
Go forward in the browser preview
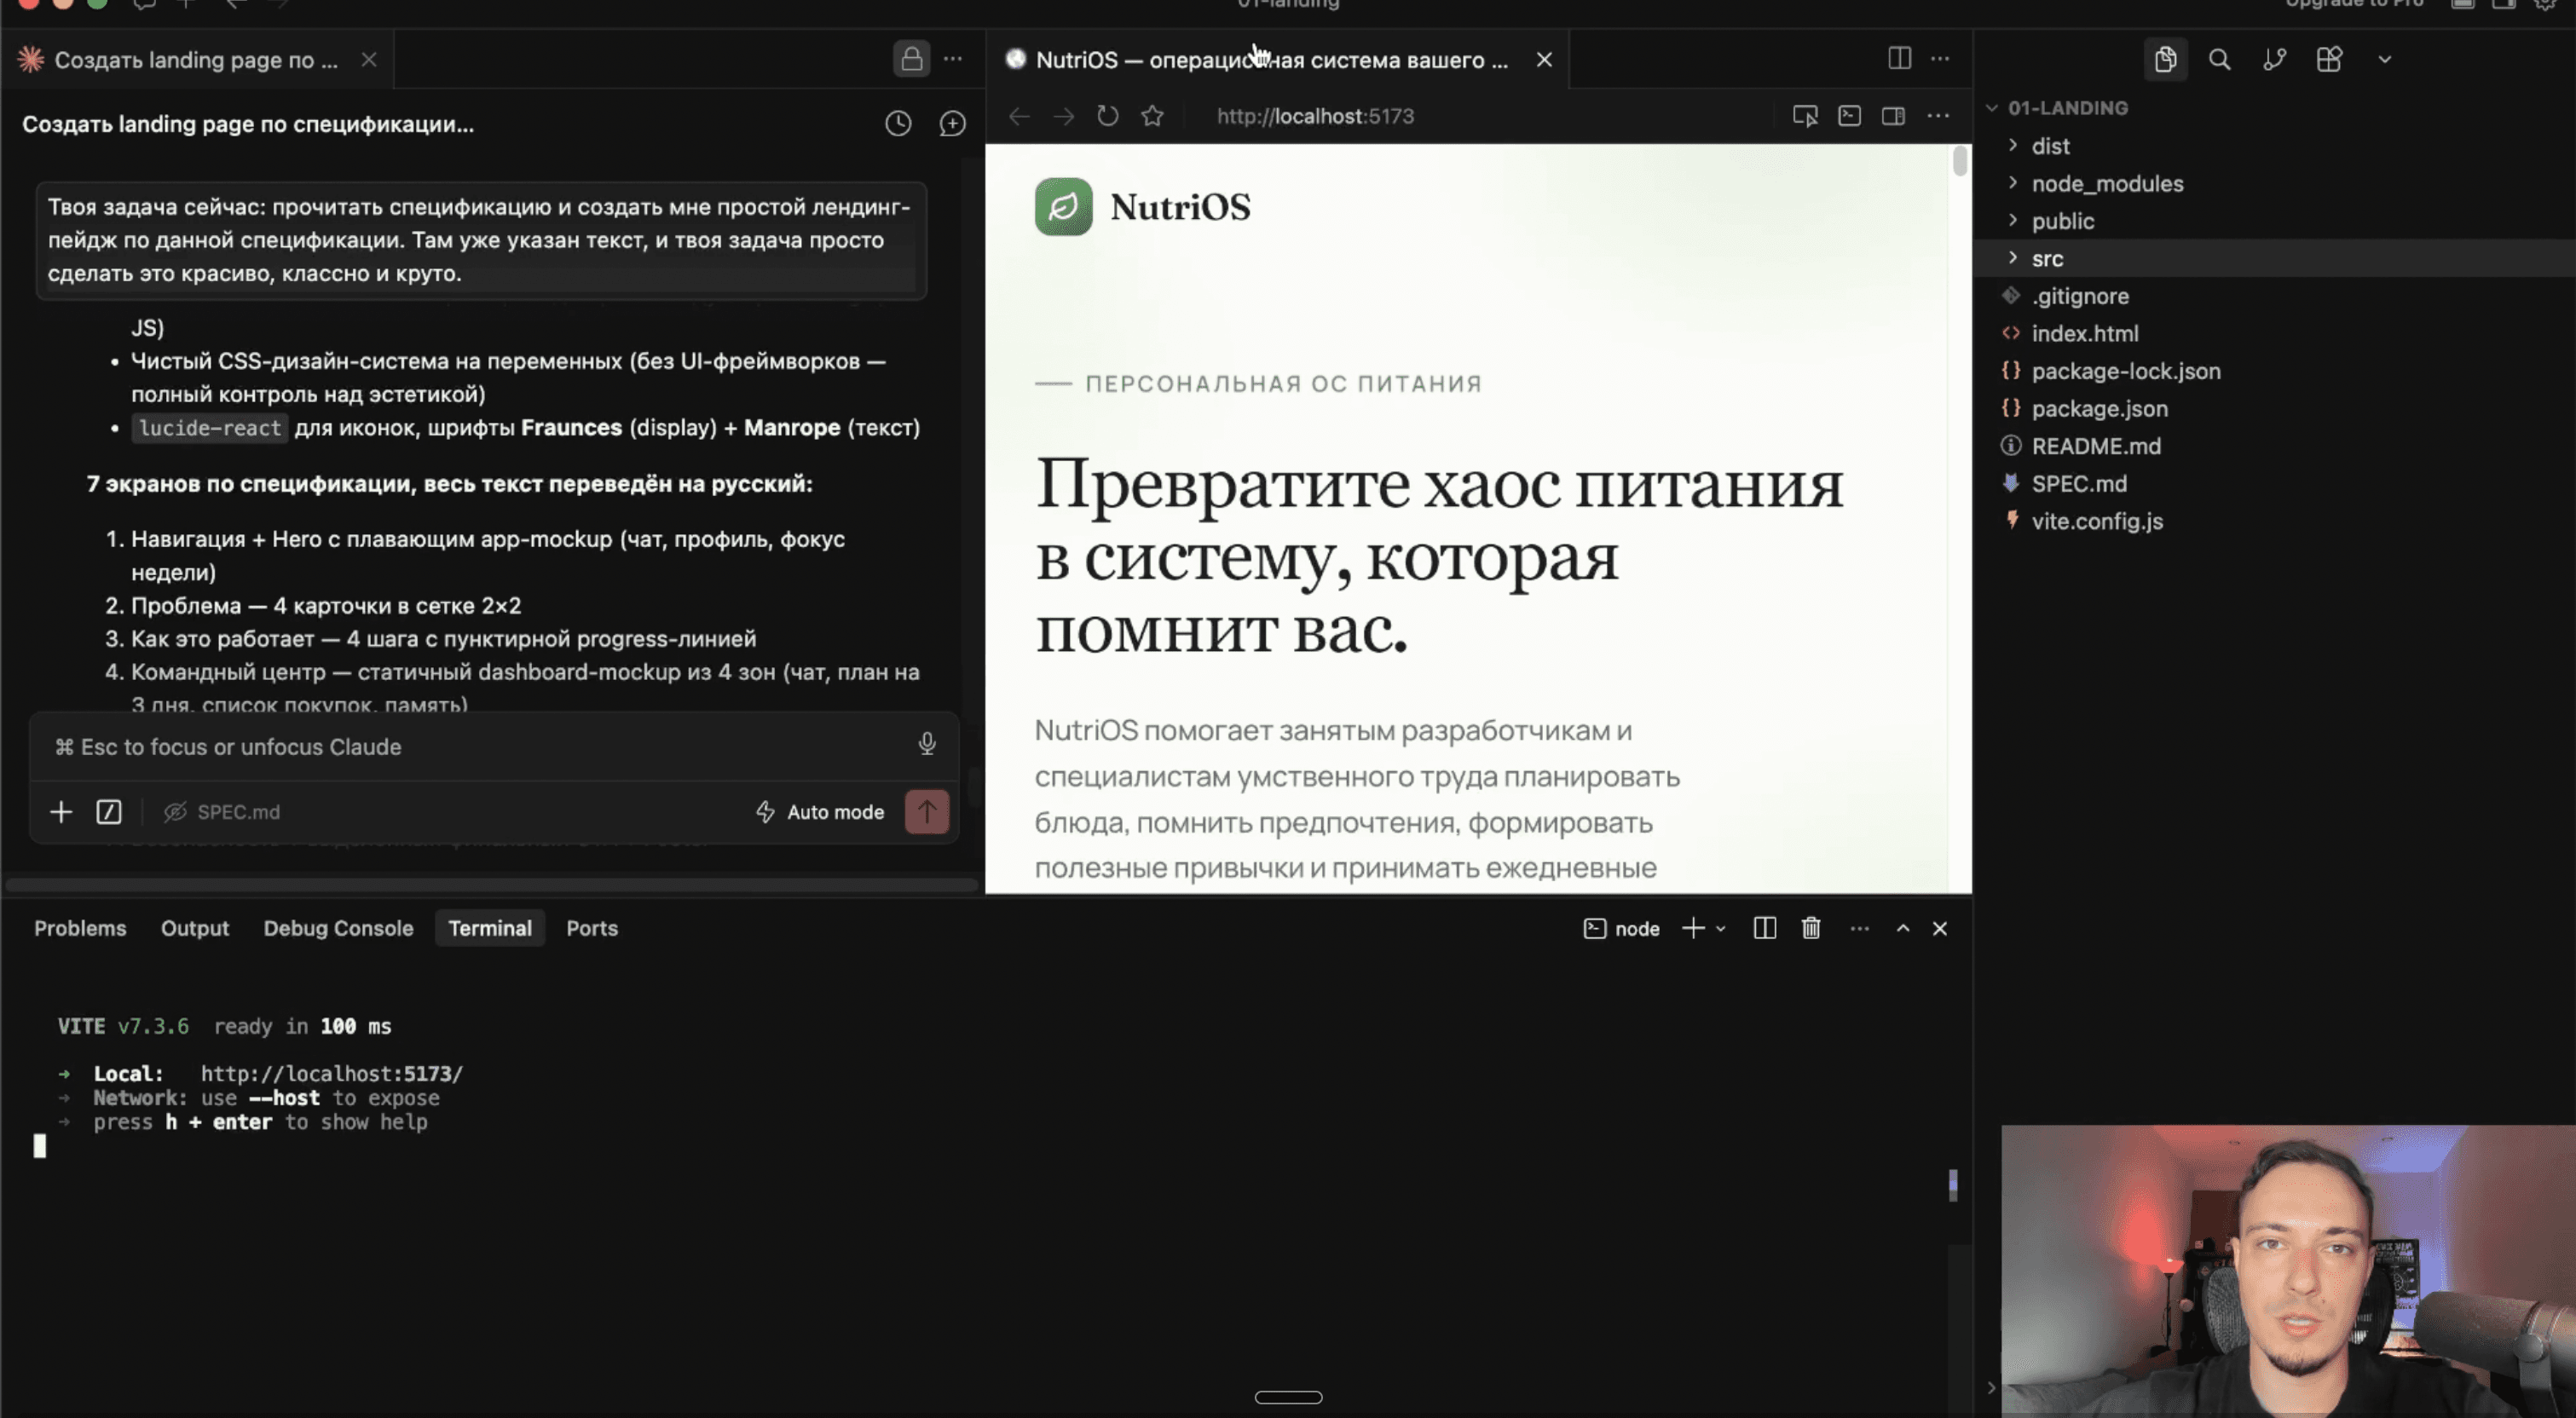[1063, 116]
